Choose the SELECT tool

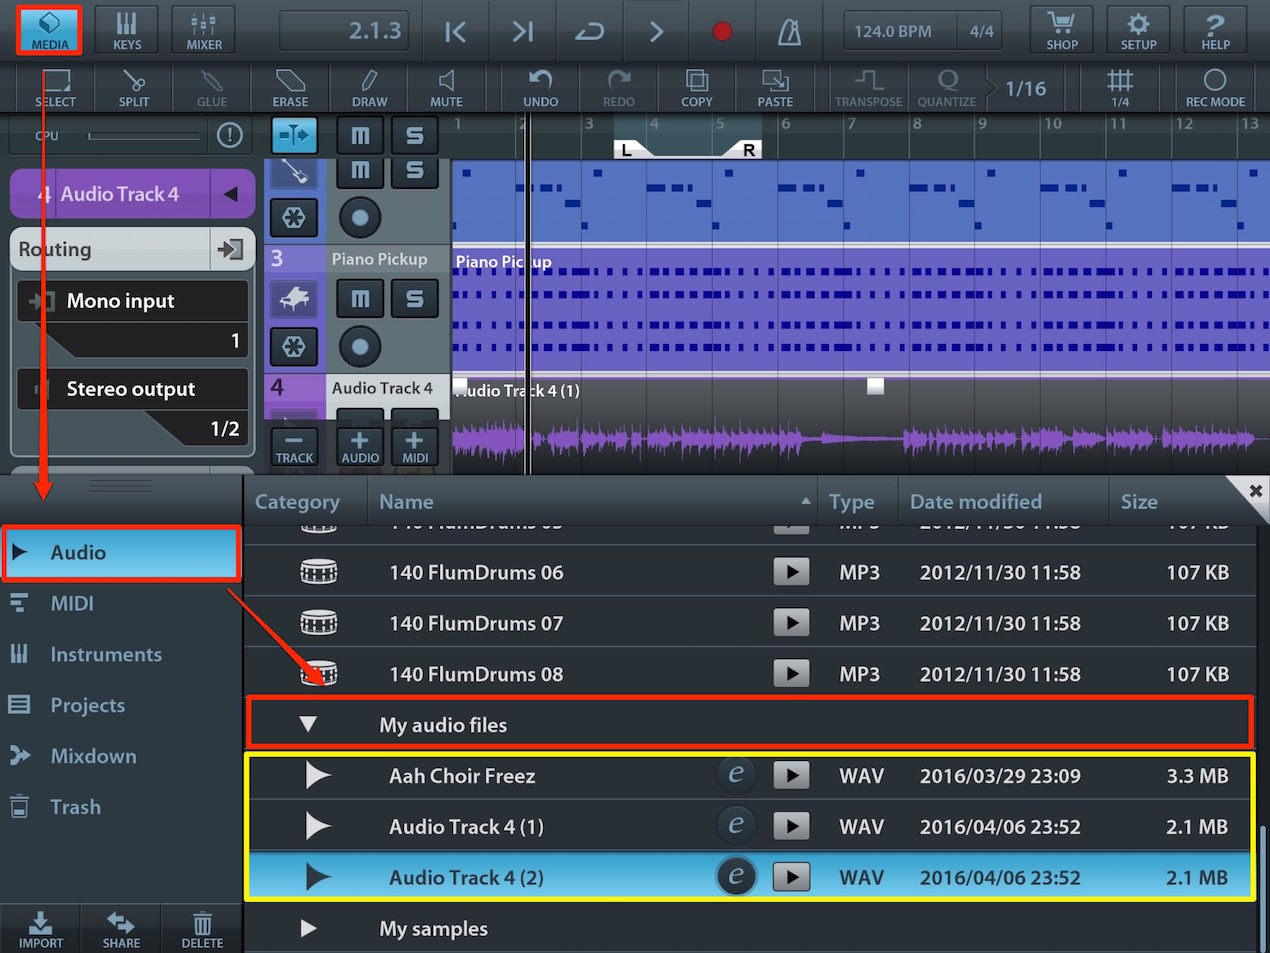(55, 88)
